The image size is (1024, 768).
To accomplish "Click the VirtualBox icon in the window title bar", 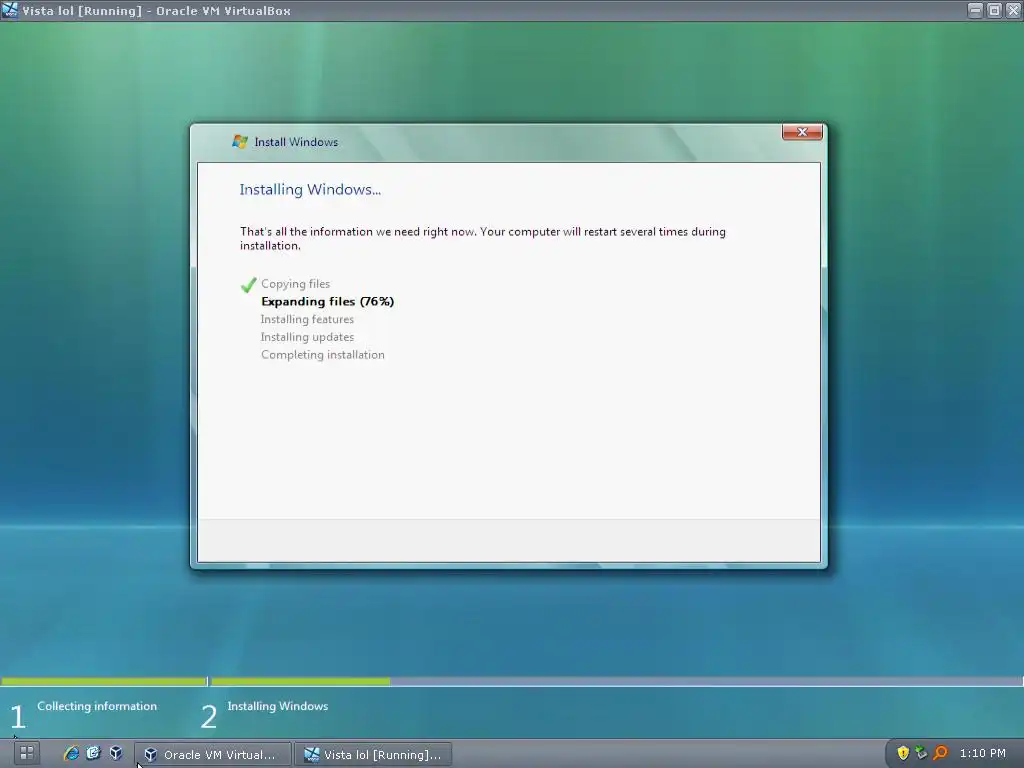I will click(x=10, y=10).
